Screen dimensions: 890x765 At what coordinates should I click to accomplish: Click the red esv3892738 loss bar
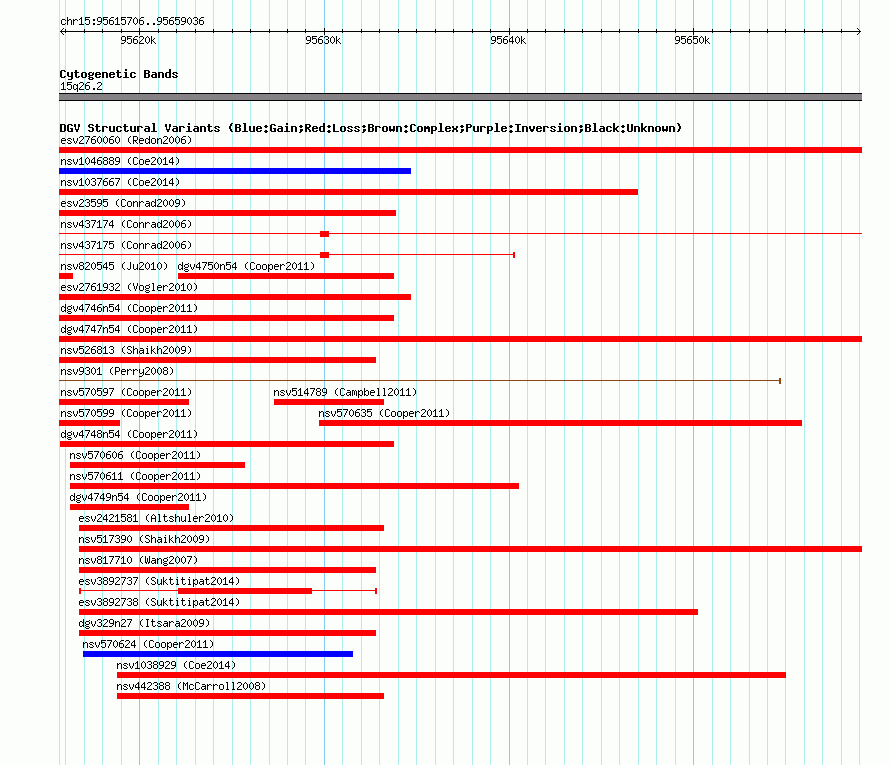(x=388, y=612)
